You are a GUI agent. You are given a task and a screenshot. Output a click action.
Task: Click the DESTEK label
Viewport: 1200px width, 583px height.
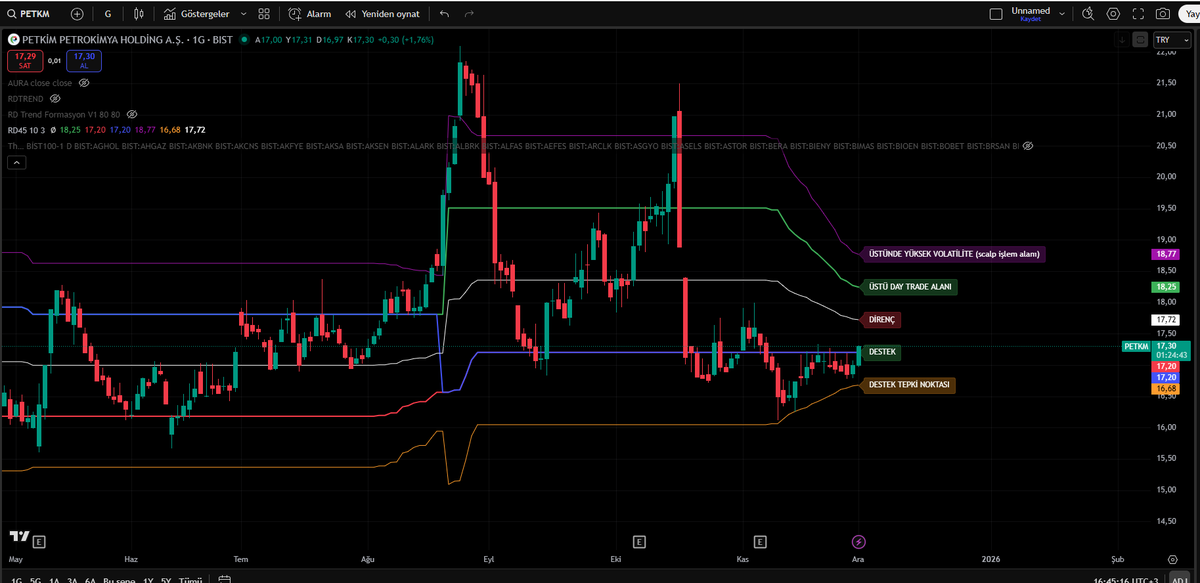pyautogui.click(x=882, y=352)
